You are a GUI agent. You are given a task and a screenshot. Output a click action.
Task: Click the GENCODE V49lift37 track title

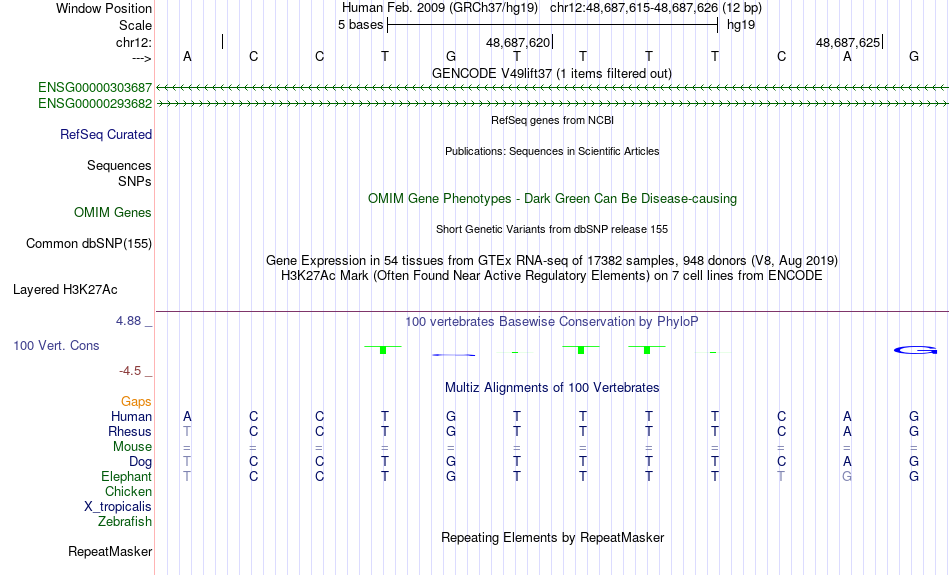point(552,73)
